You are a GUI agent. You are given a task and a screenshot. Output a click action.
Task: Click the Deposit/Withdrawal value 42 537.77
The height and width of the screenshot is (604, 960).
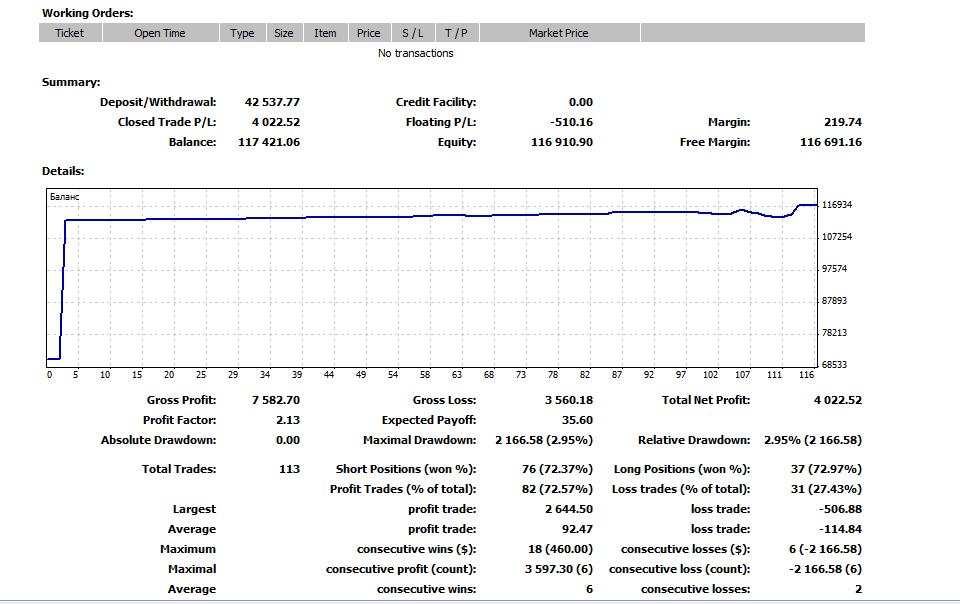pyautogui.click(x=272, y=102)
